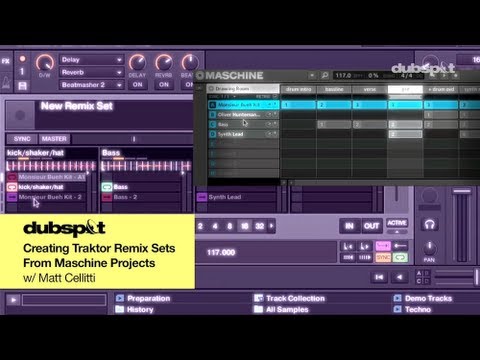Image resolution: width=480 pixels, height=360 pixels.
Task: Click the loop IN button
Action: (349, 226)
